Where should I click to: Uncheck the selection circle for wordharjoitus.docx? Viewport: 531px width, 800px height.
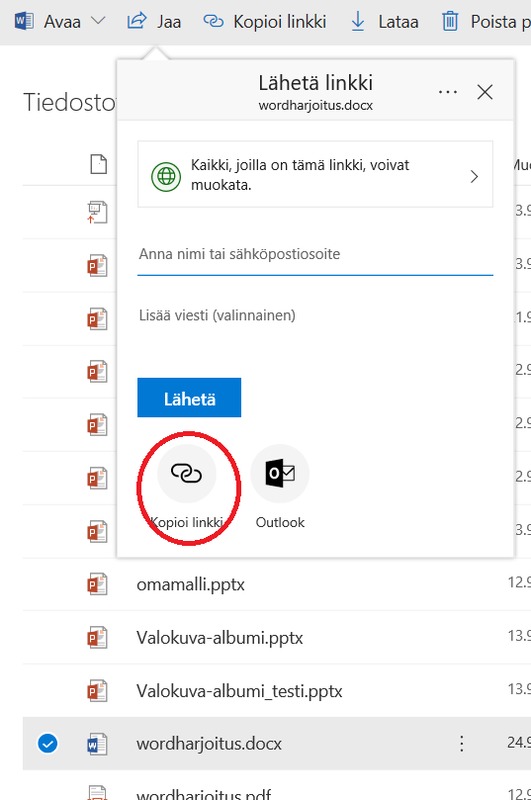click(47, 743)
